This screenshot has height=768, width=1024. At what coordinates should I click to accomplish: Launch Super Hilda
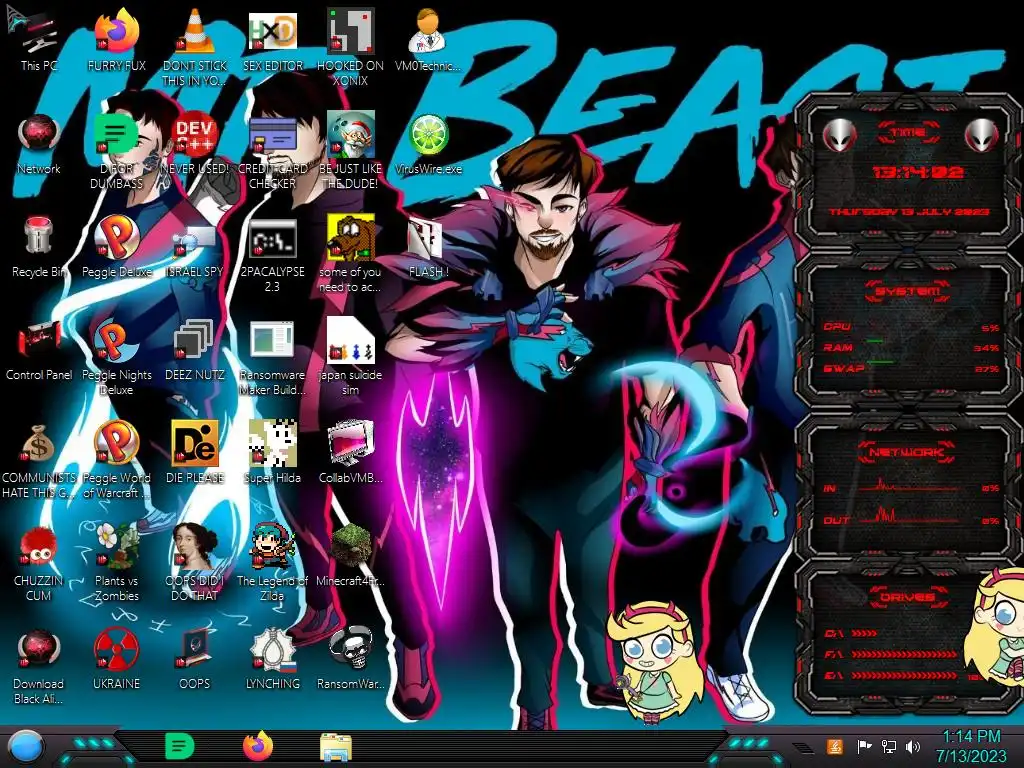272,444
